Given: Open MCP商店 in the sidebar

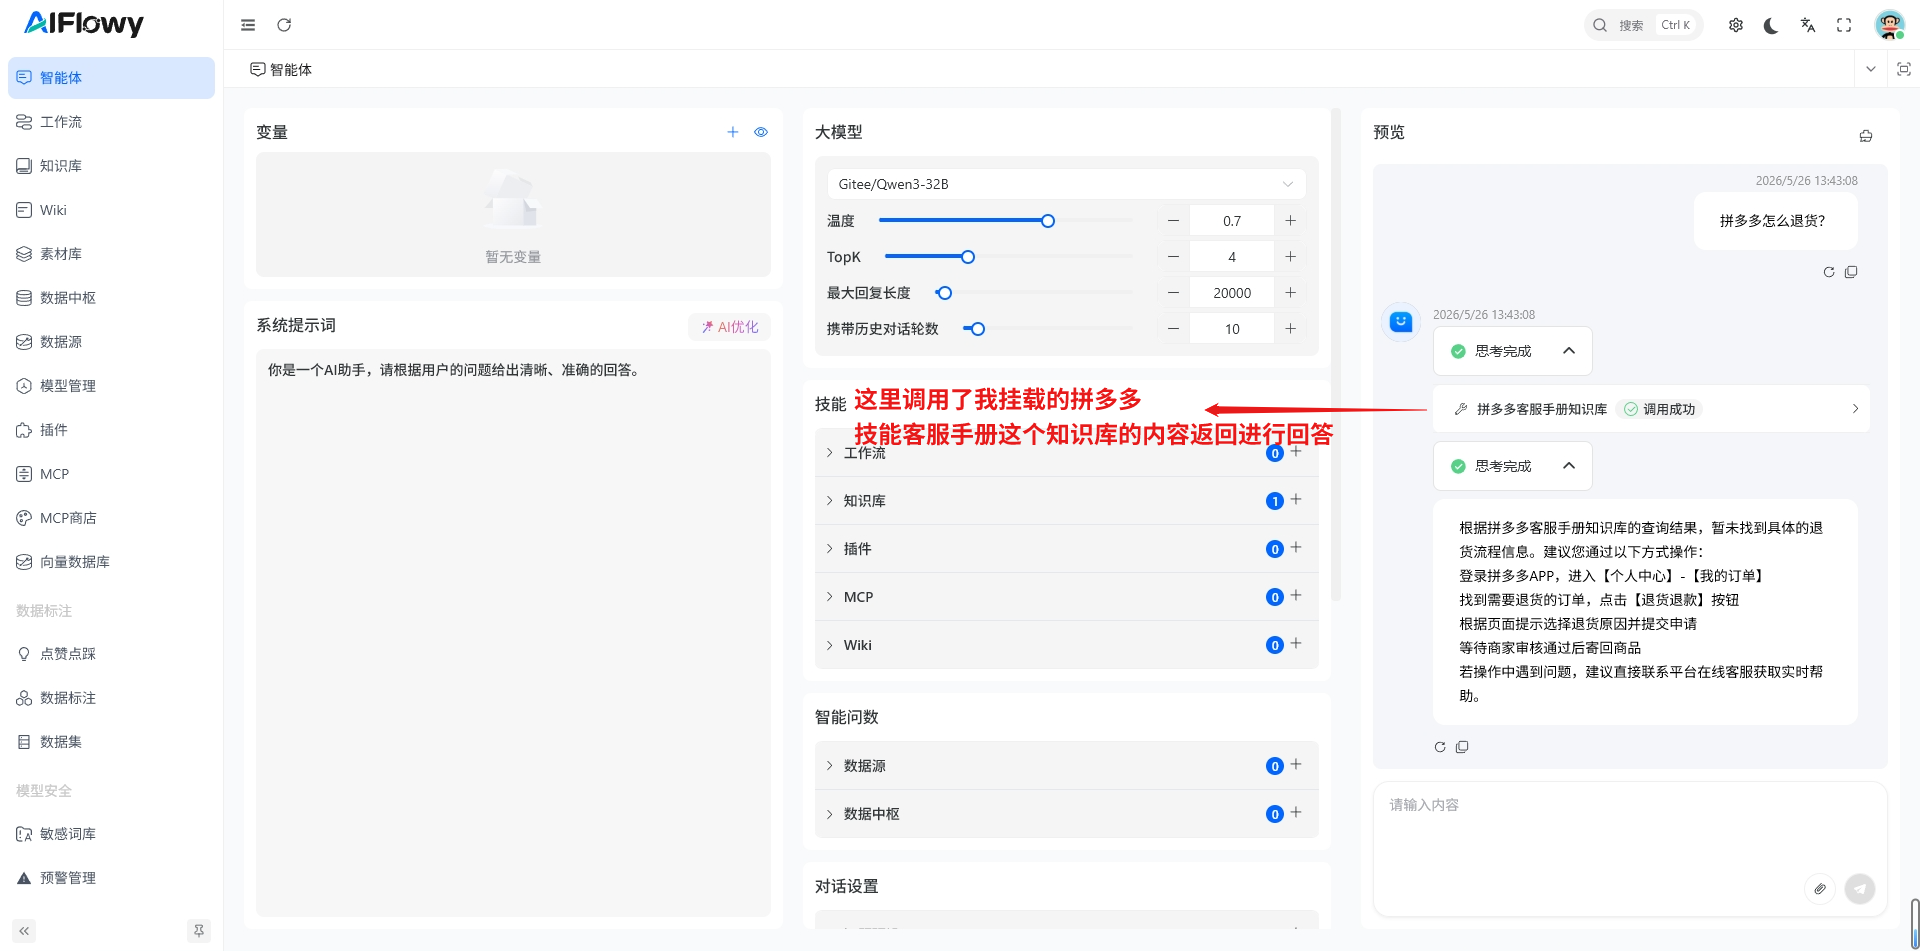Looking at the screenshot, I should coord(111,518).
